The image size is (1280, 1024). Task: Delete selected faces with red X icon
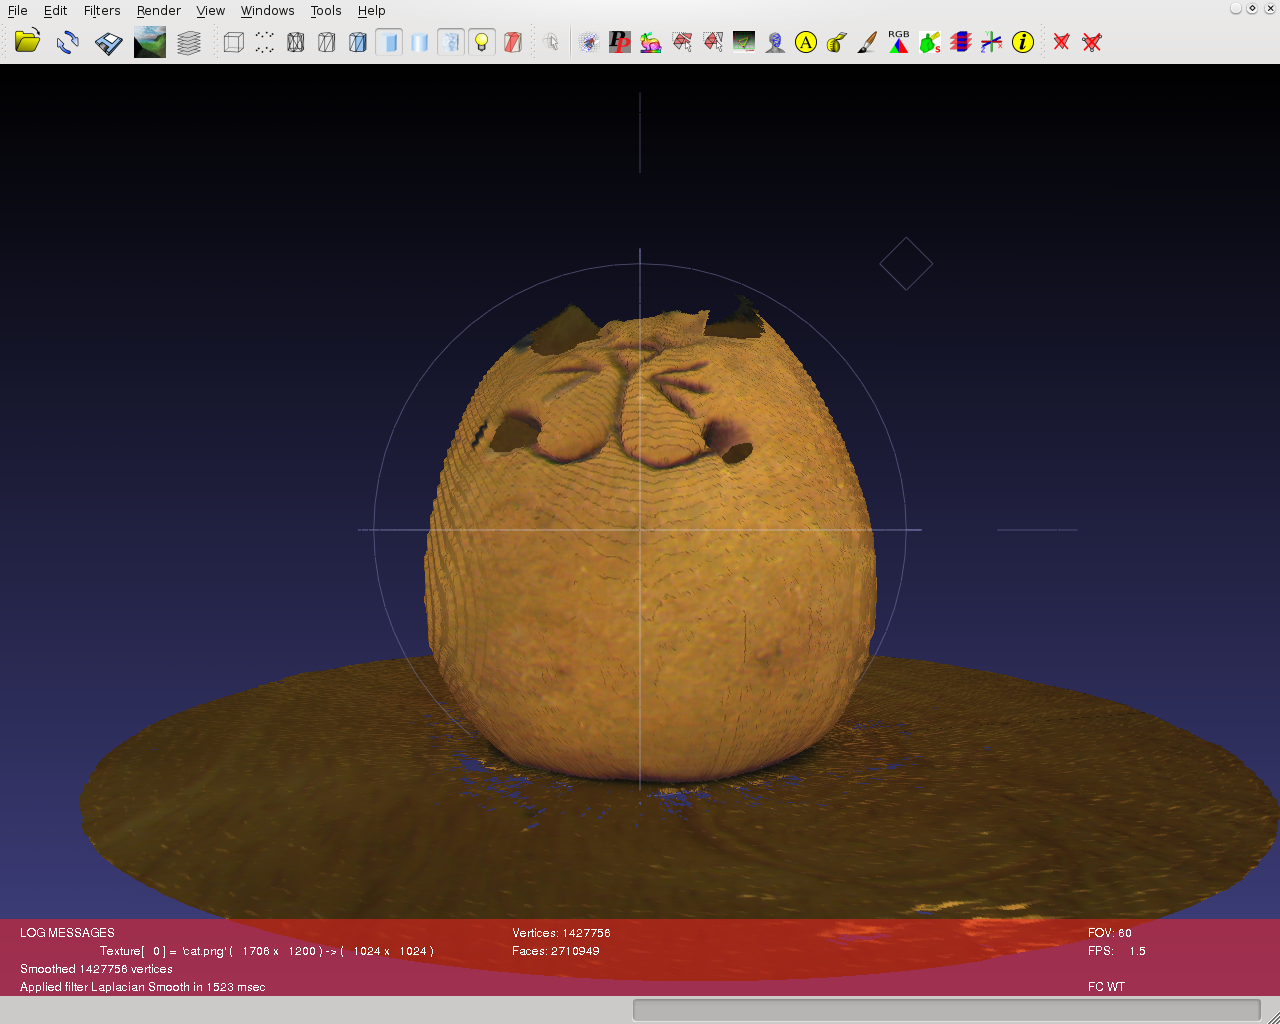[1061, 42]
